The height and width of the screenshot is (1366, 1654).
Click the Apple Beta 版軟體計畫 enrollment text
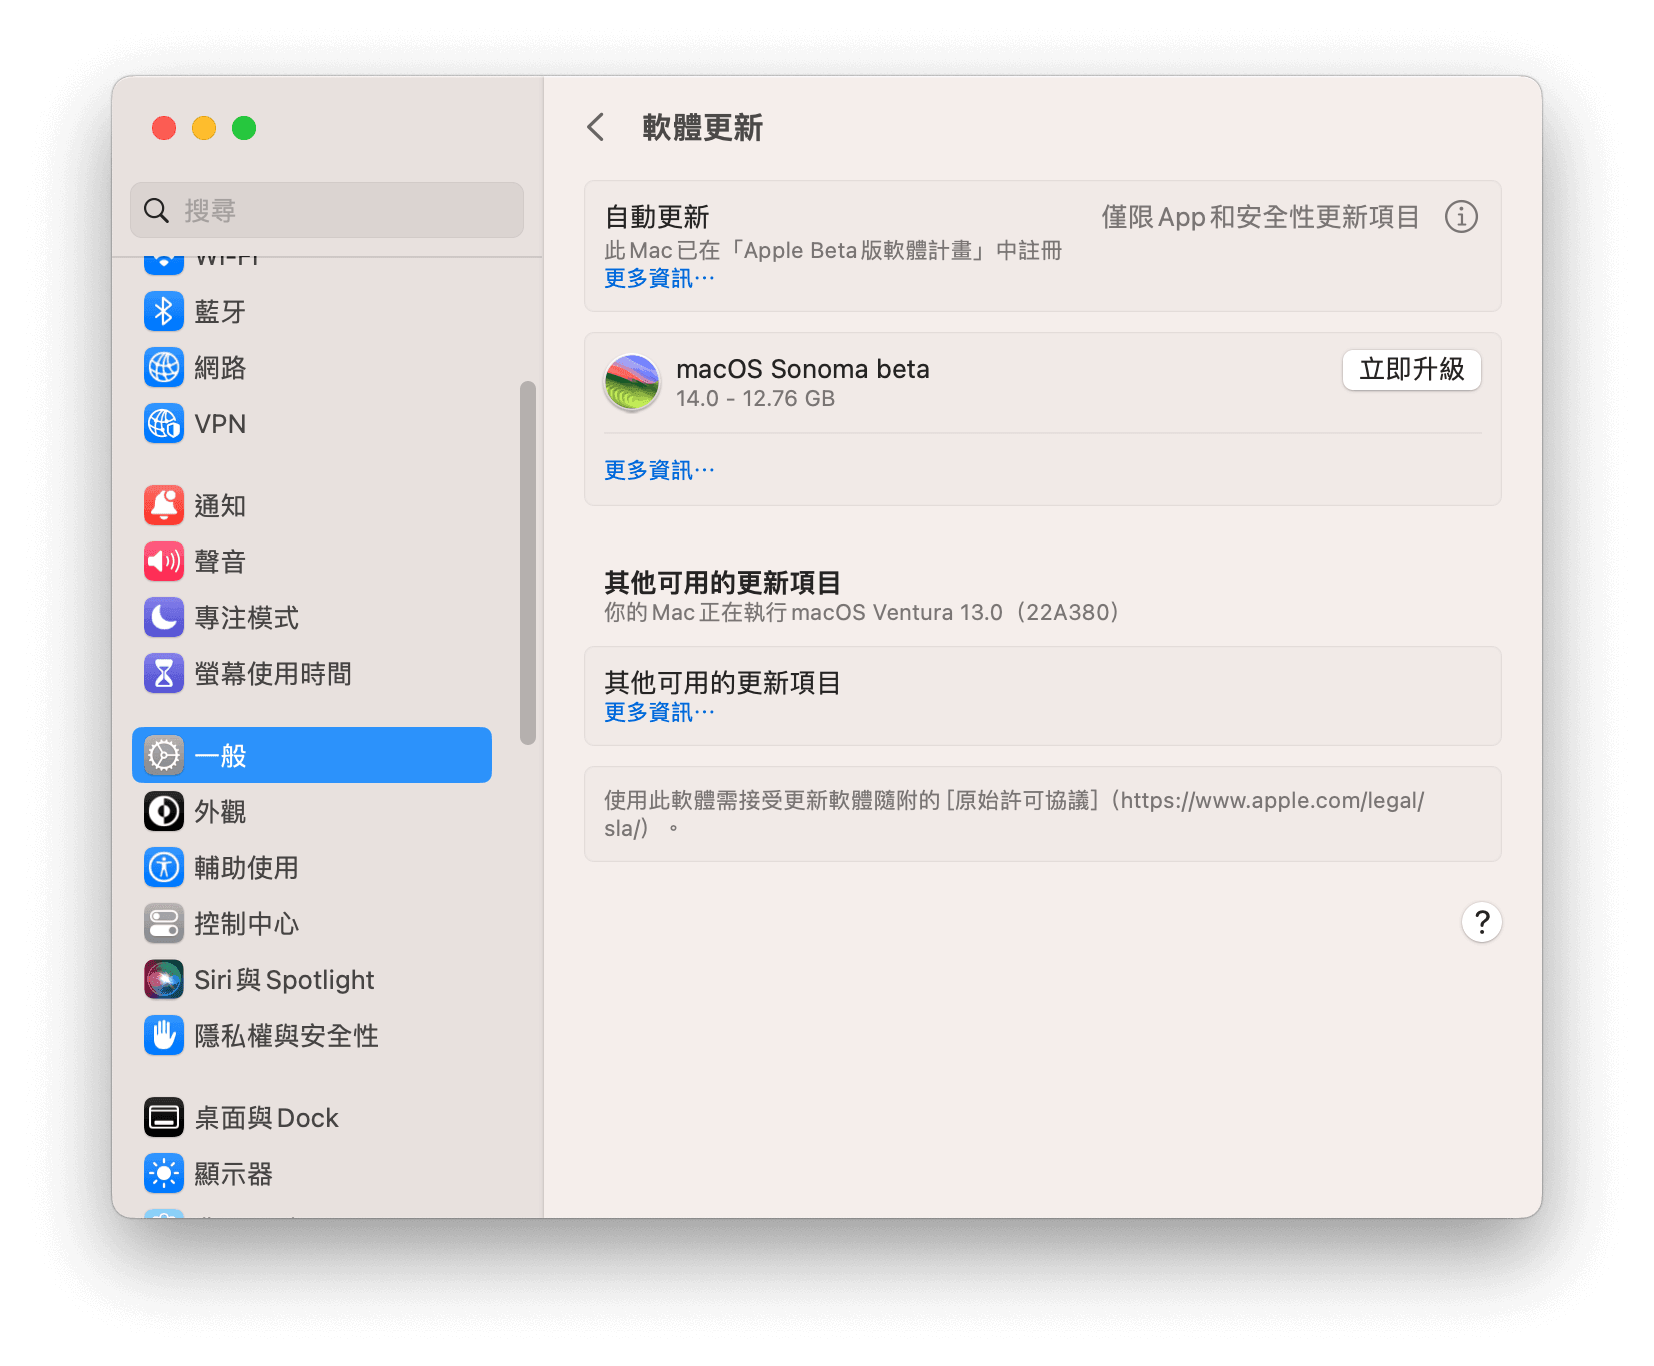(x=833, y=250)
